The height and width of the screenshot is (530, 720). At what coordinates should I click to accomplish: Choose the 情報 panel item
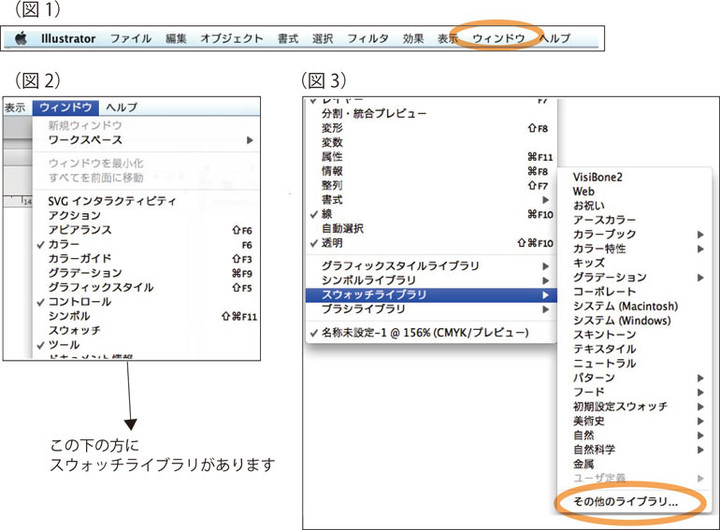431,171
